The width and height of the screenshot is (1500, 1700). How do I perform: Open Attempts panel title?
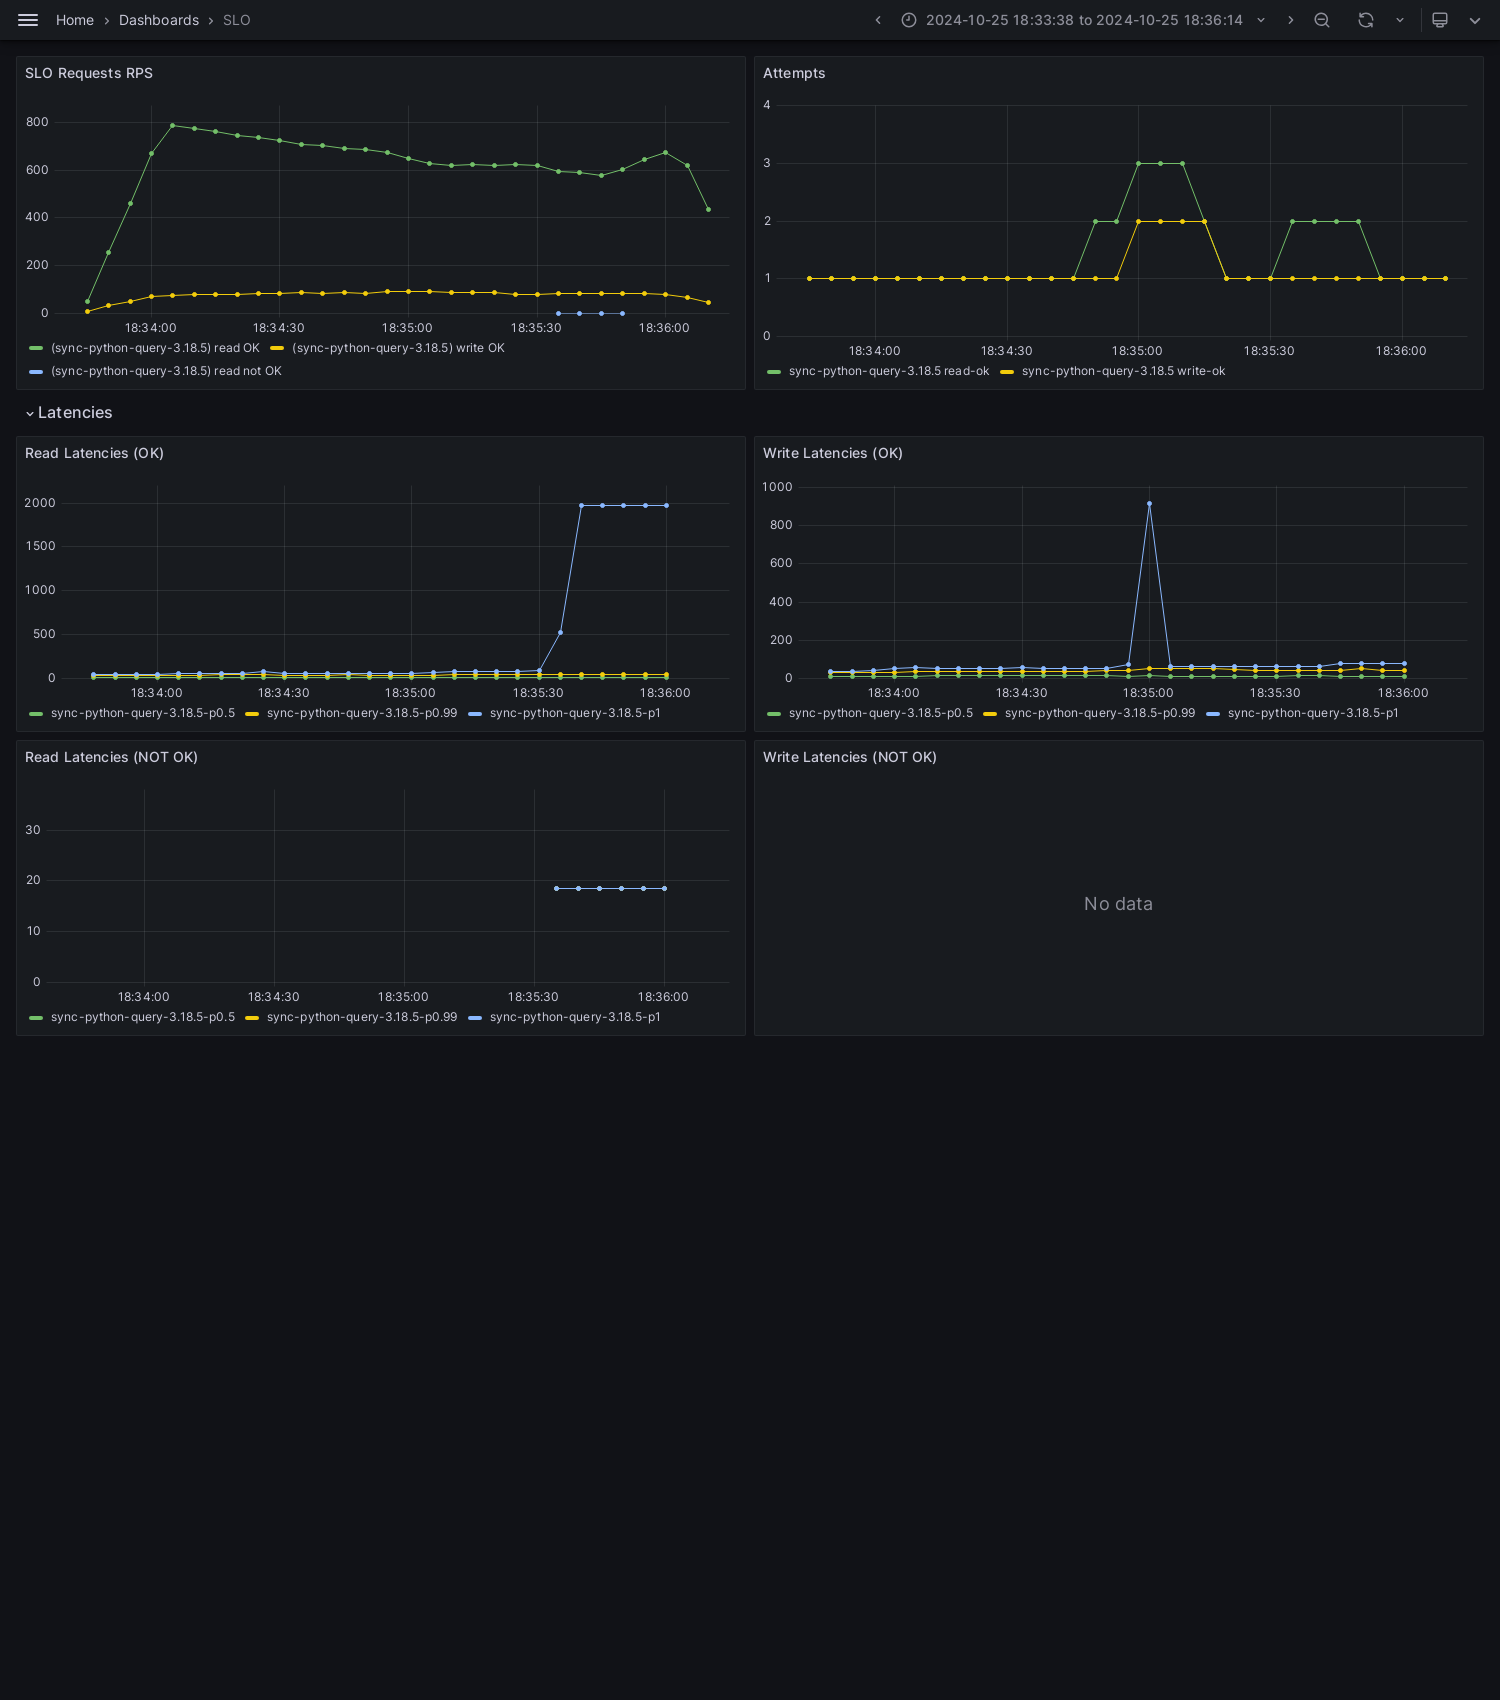coord(794,73)
